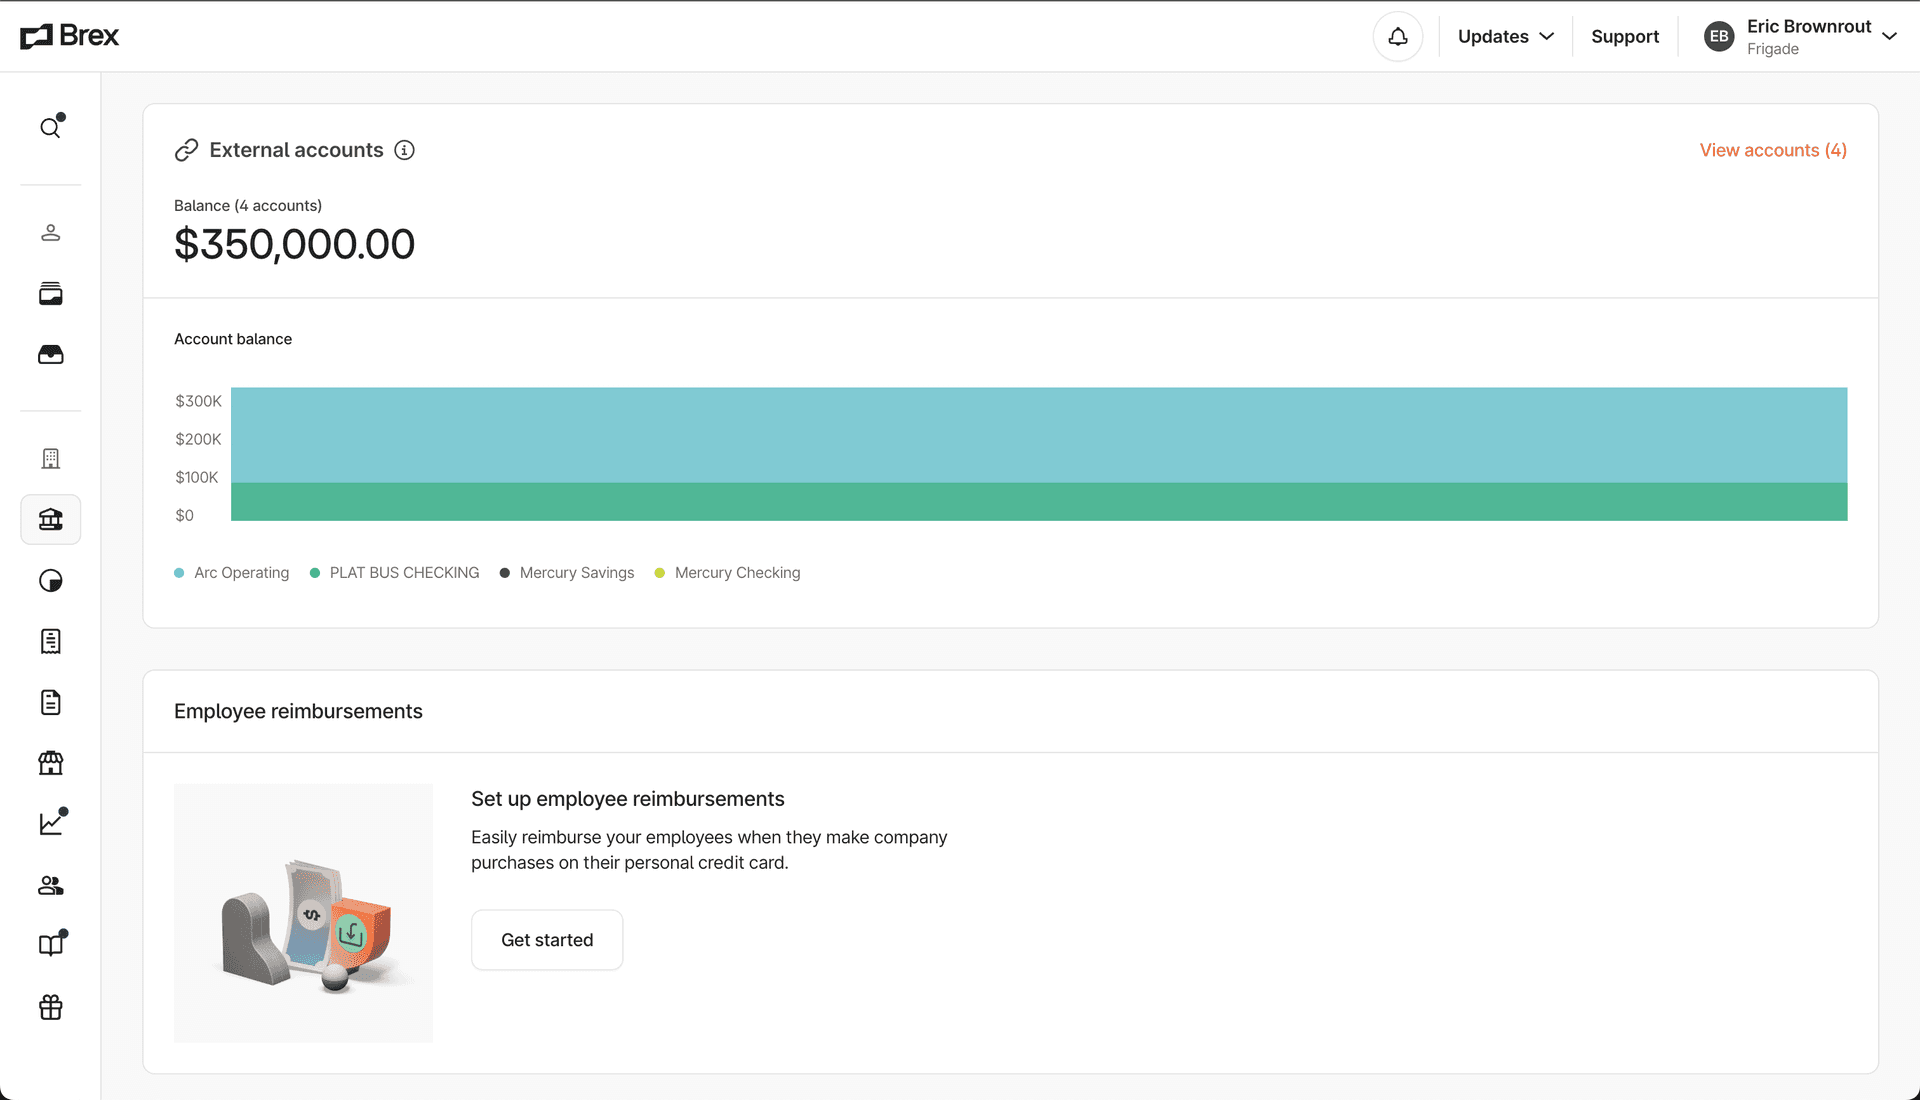Click the $200K axis label

(x=199, y=439)
